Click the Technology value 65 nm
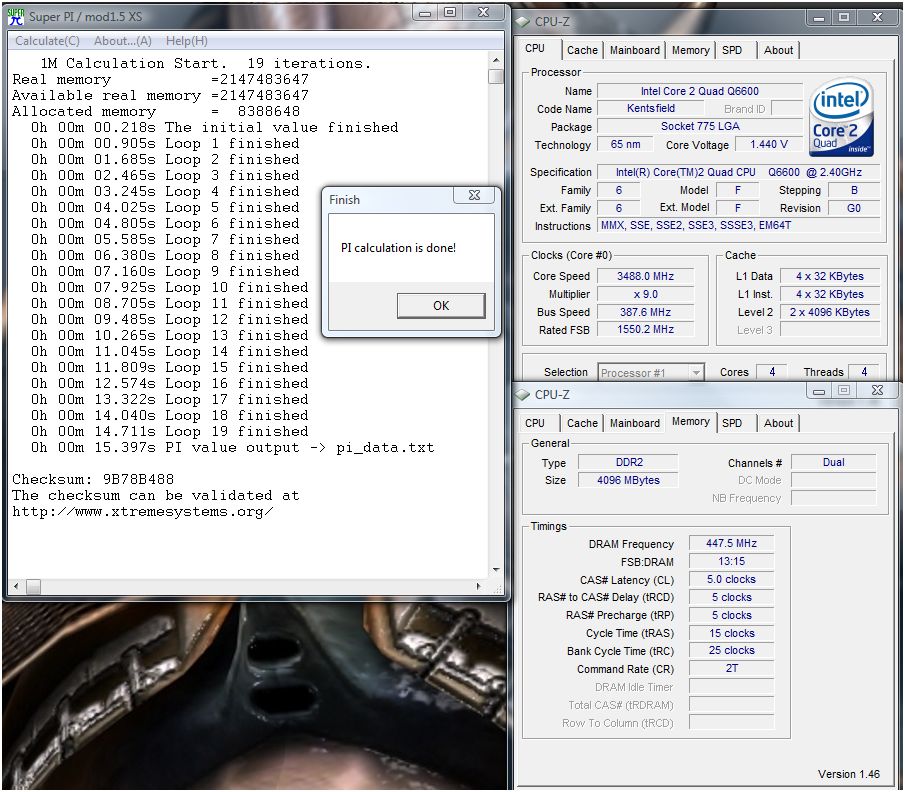 [625, 144]
